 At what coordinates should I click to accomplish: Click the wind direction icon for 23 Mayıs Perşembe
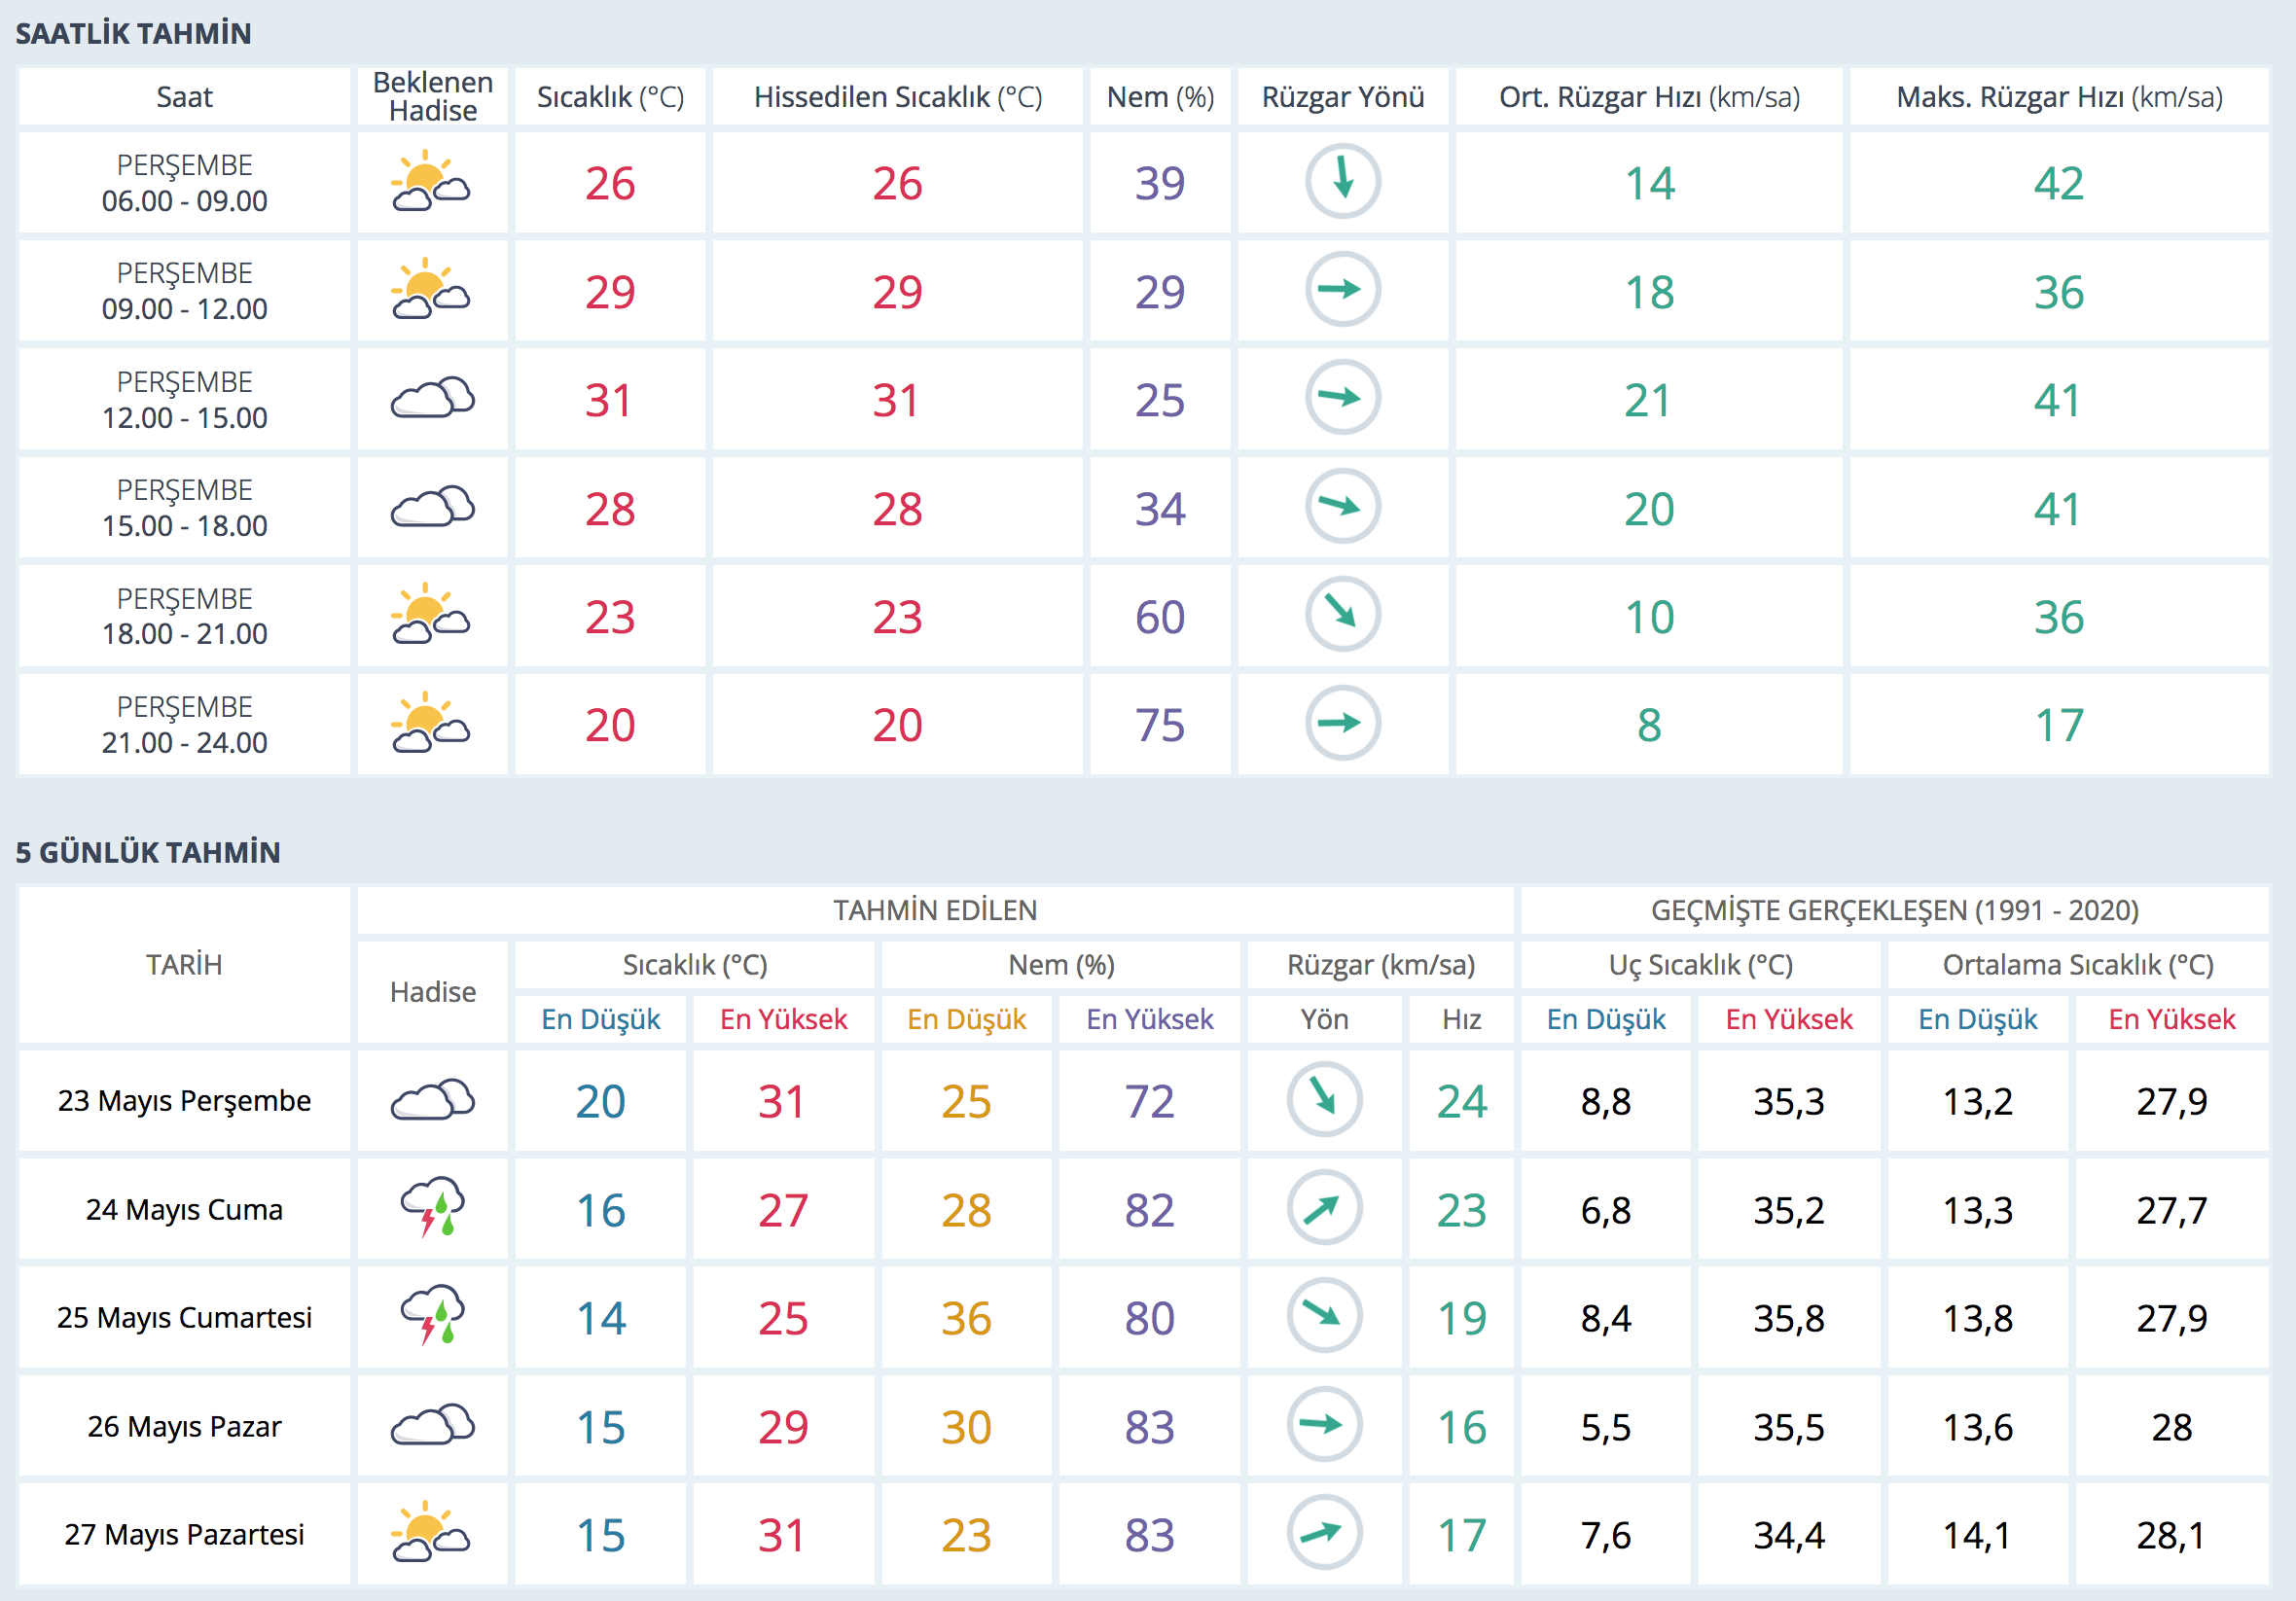pos(1323,1100)
